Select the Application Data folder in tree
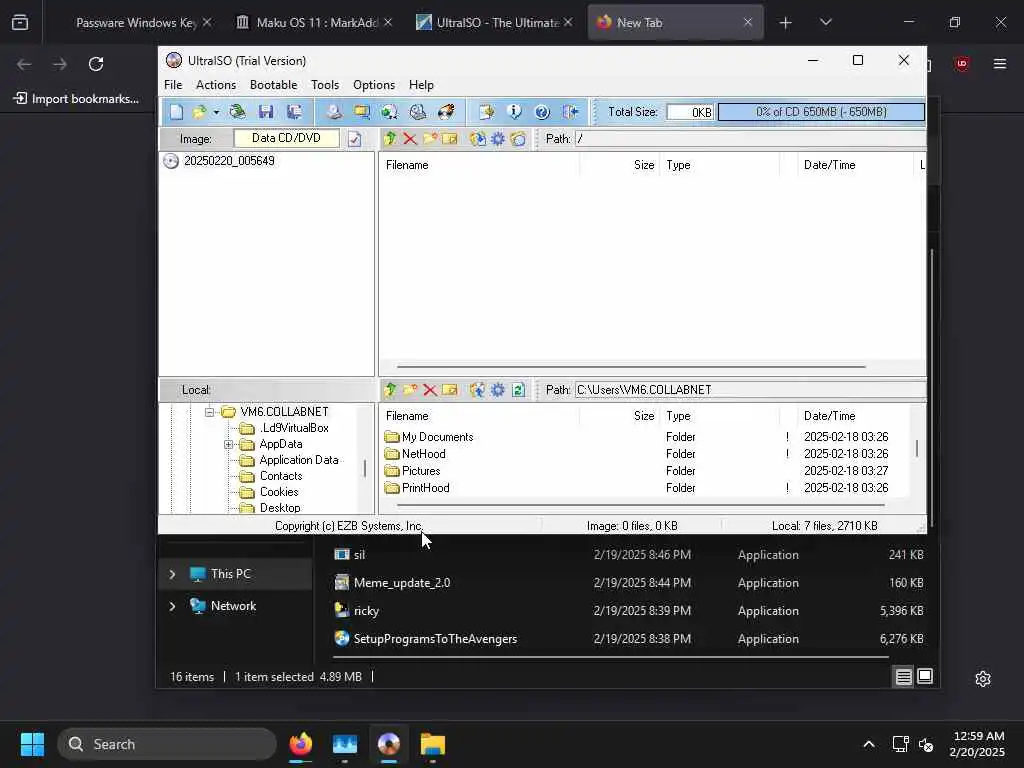Viewport: 1024px width, 768px height. tap(299, 460)
